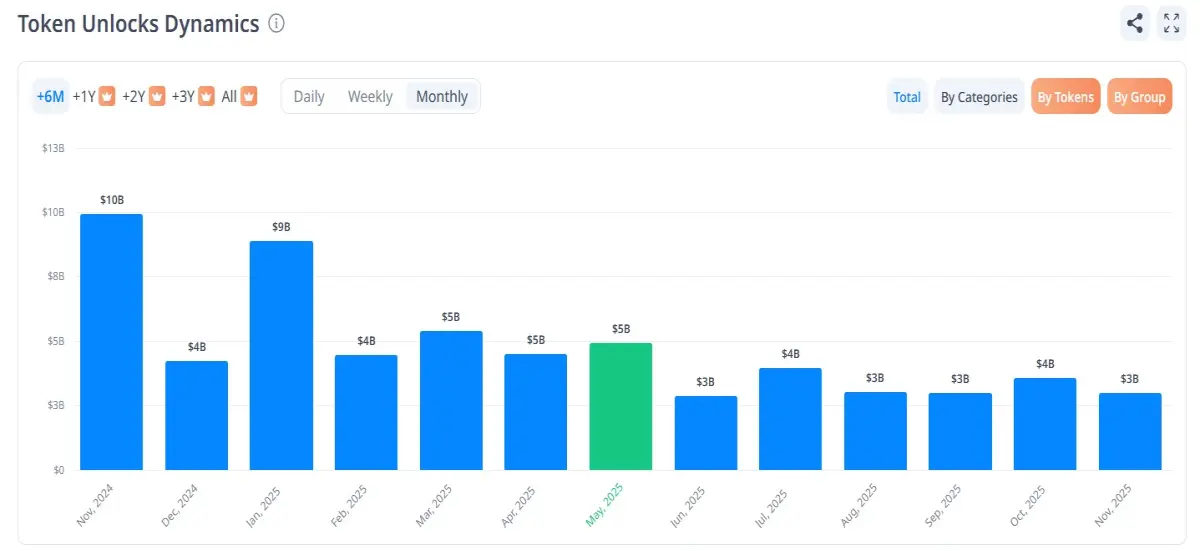Click the Jul 2025 $4B bar

[790, 419]
